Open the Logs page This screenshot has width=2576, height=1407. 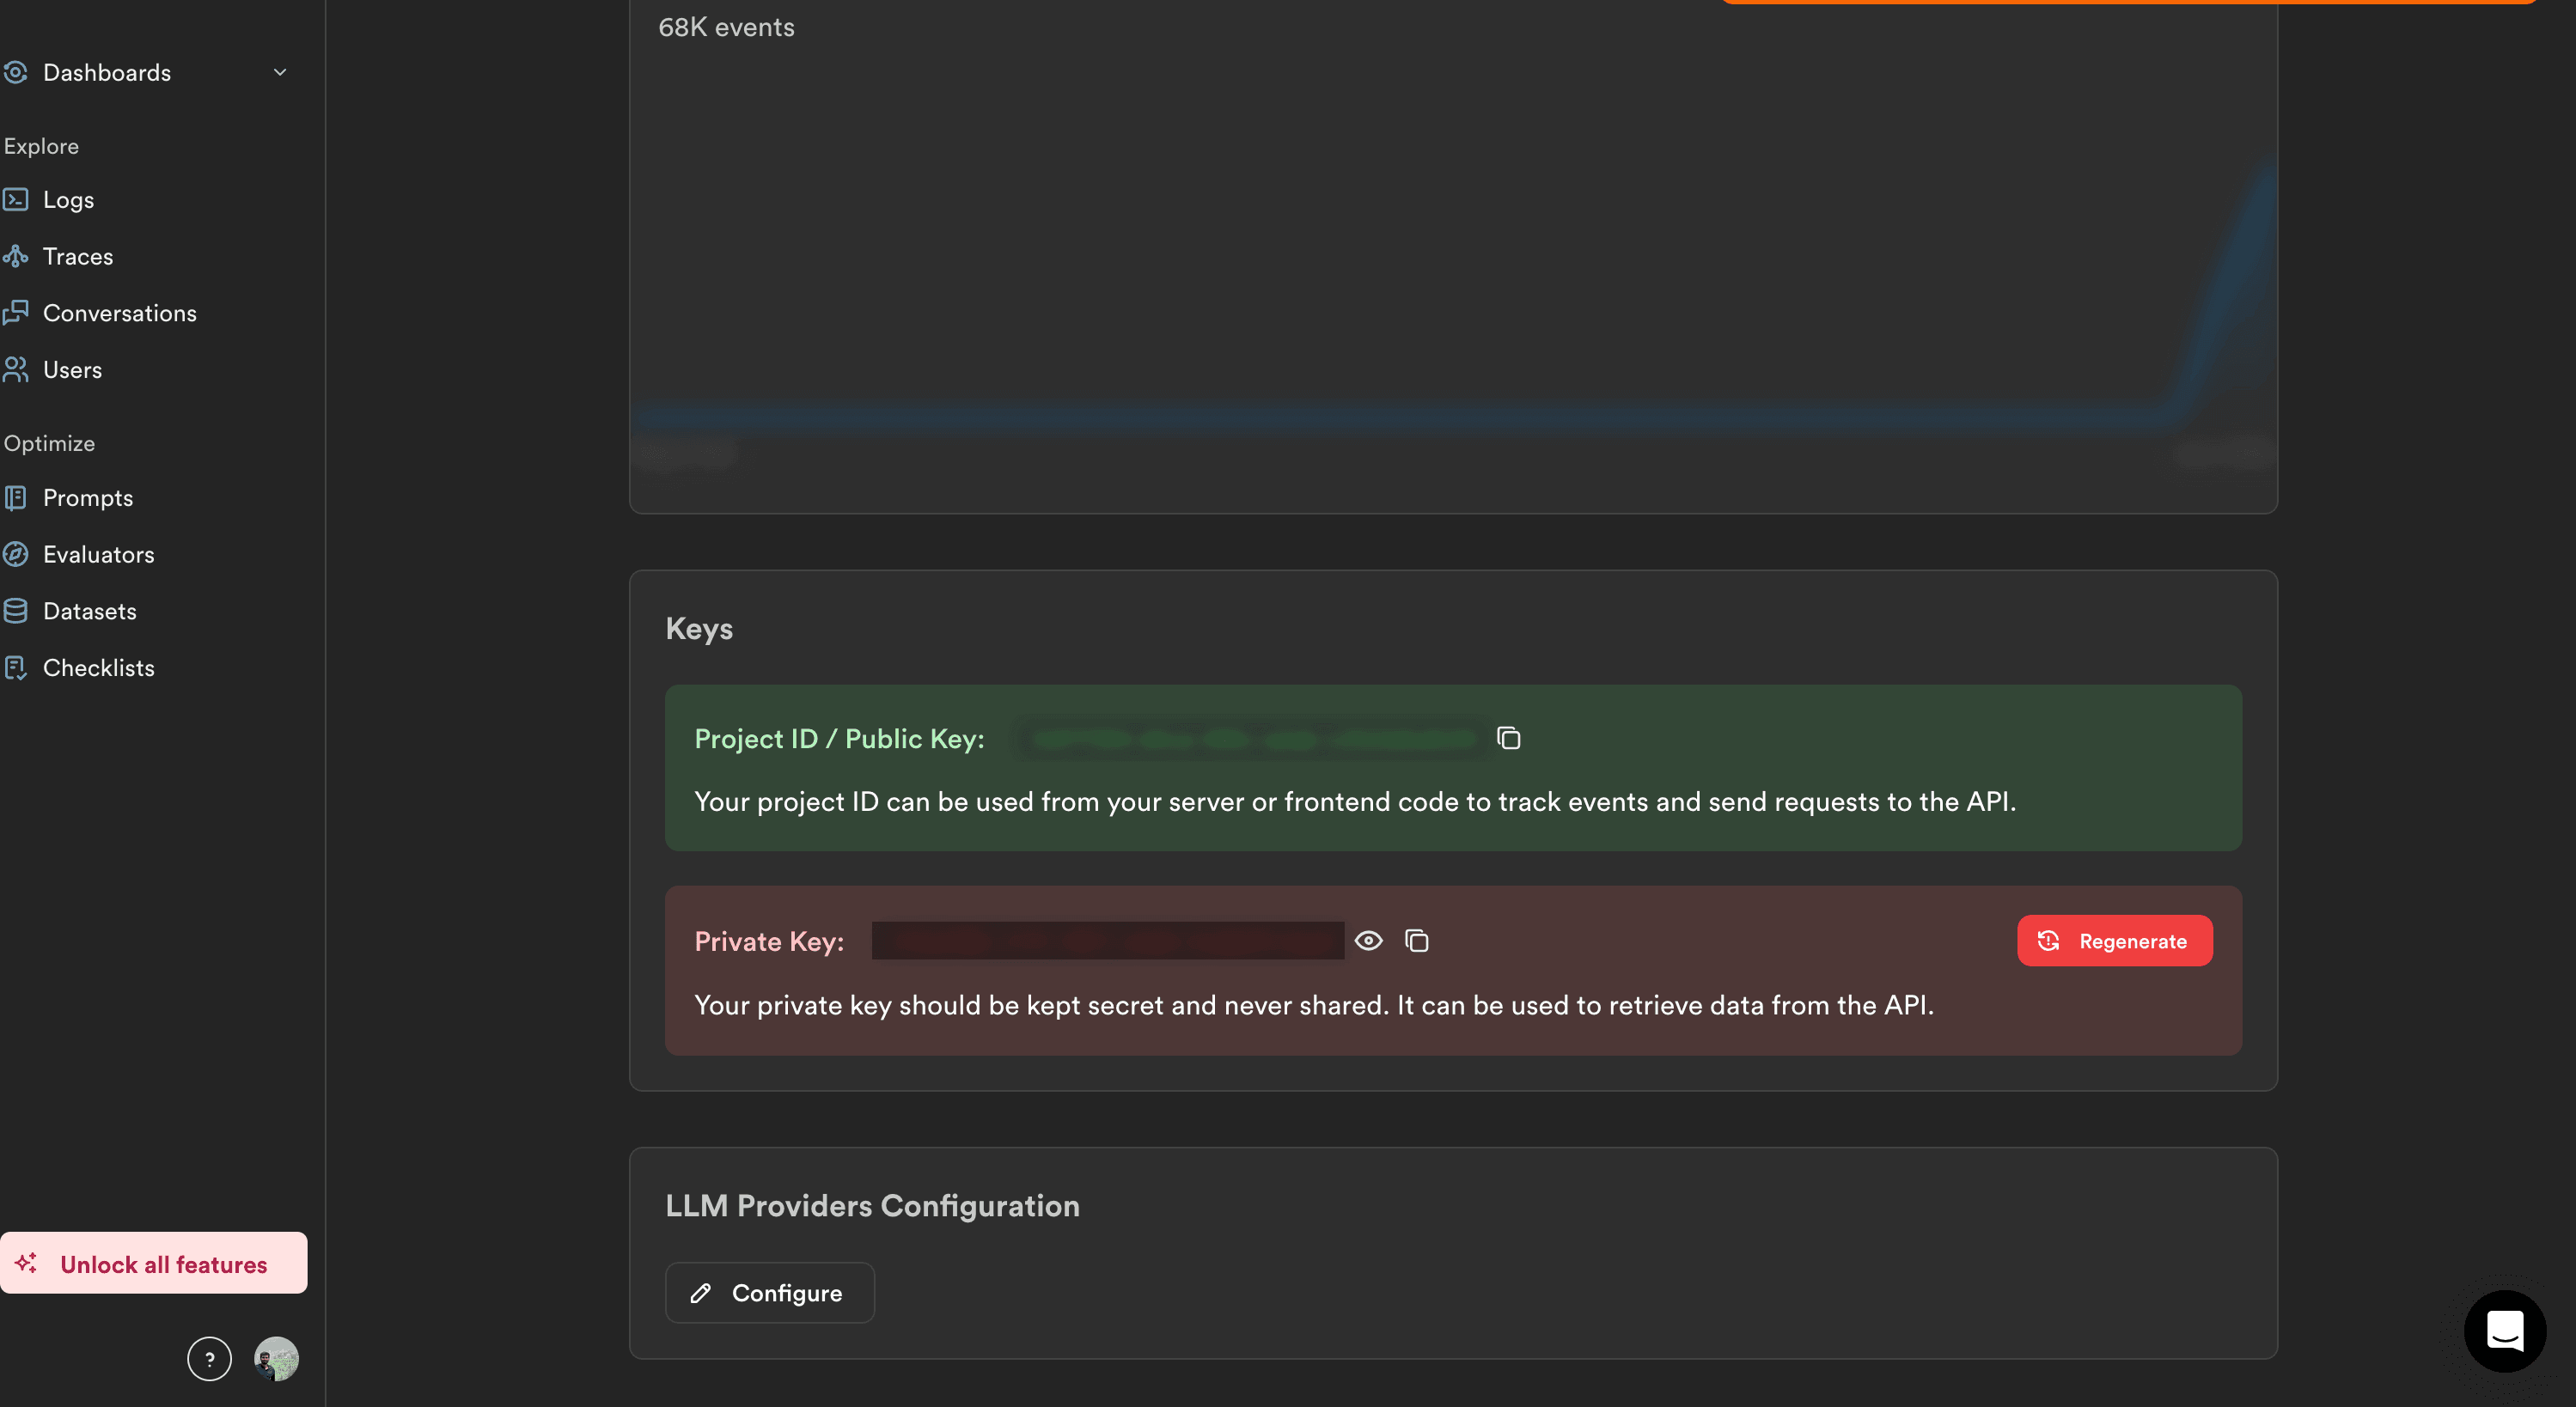68,200
